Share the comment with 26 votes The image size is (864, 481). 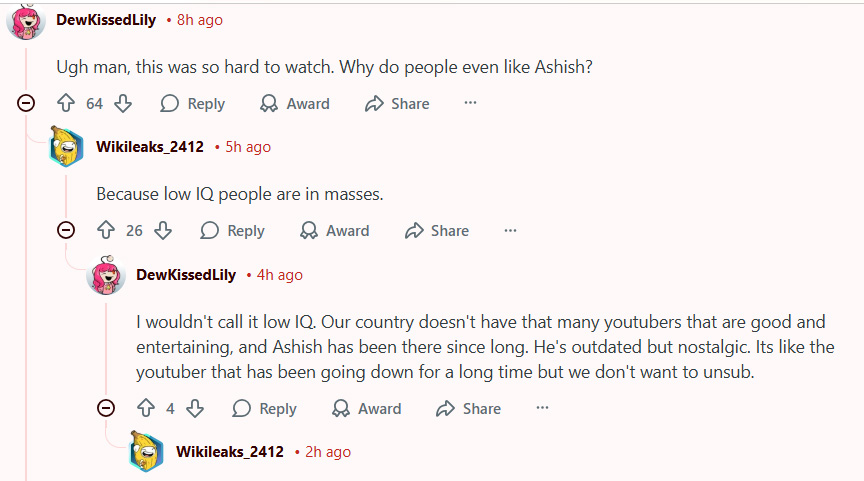coord(437,230)
